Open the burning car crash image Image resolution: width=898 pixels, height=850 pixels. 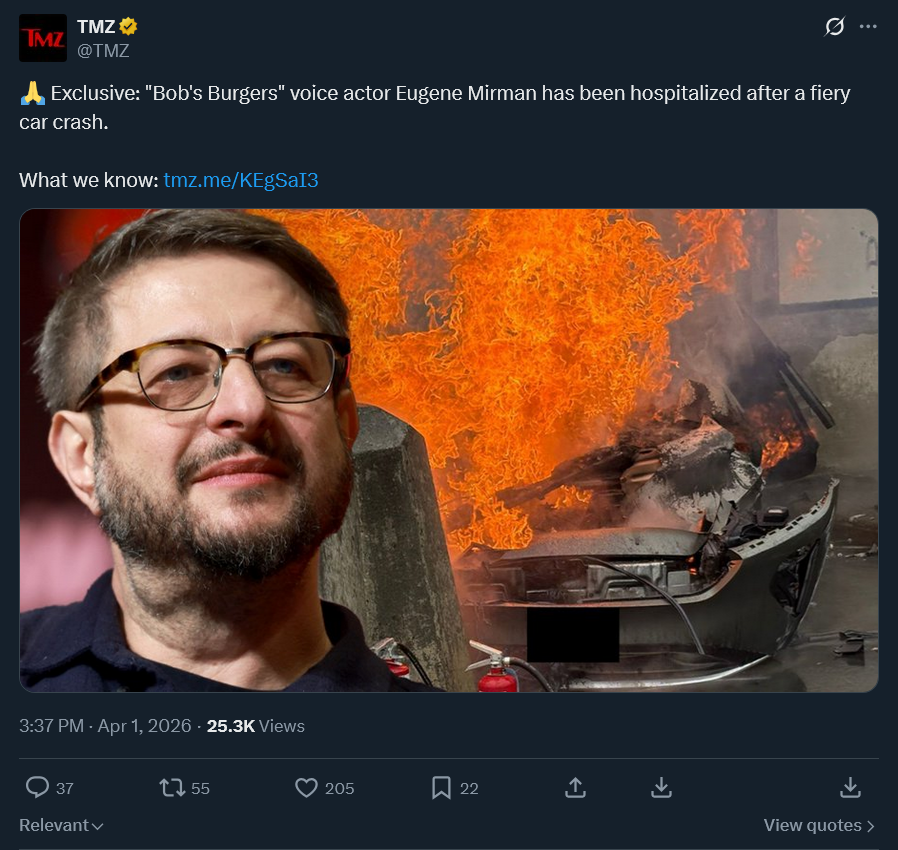(x=448, y=450)
